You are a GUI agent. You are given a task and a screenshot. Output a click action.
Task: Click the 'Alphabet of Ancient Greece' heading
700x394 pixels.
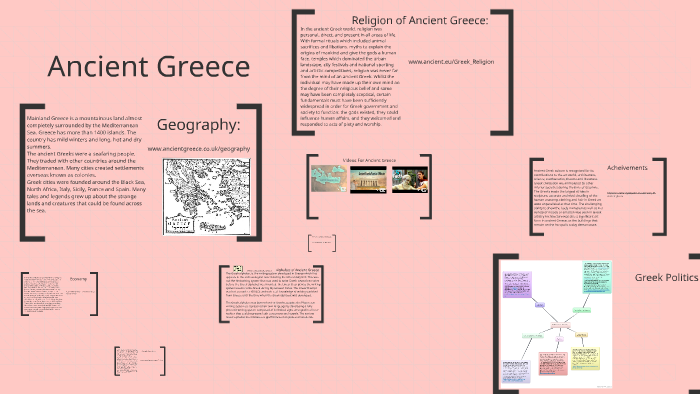click(297, 270)
